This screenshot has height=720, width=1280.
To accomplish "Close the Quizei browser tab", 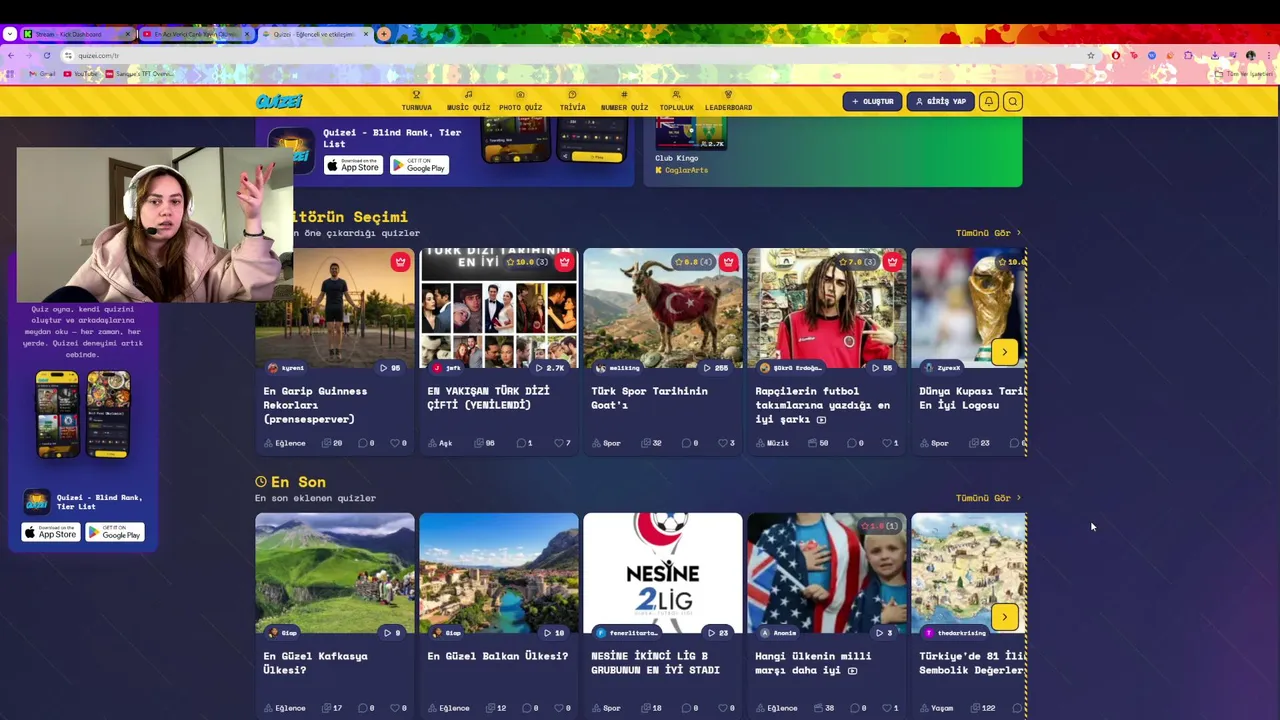I will (365, 34).
